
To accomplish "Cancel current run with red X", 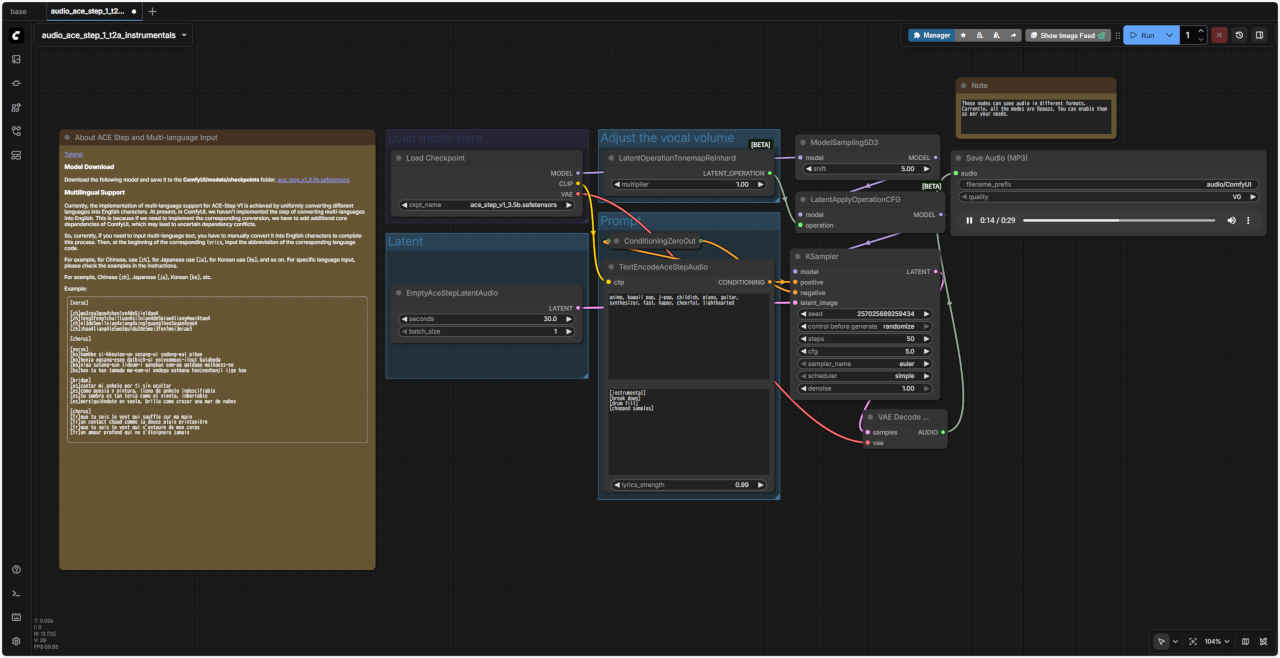I will (1219, 35).
